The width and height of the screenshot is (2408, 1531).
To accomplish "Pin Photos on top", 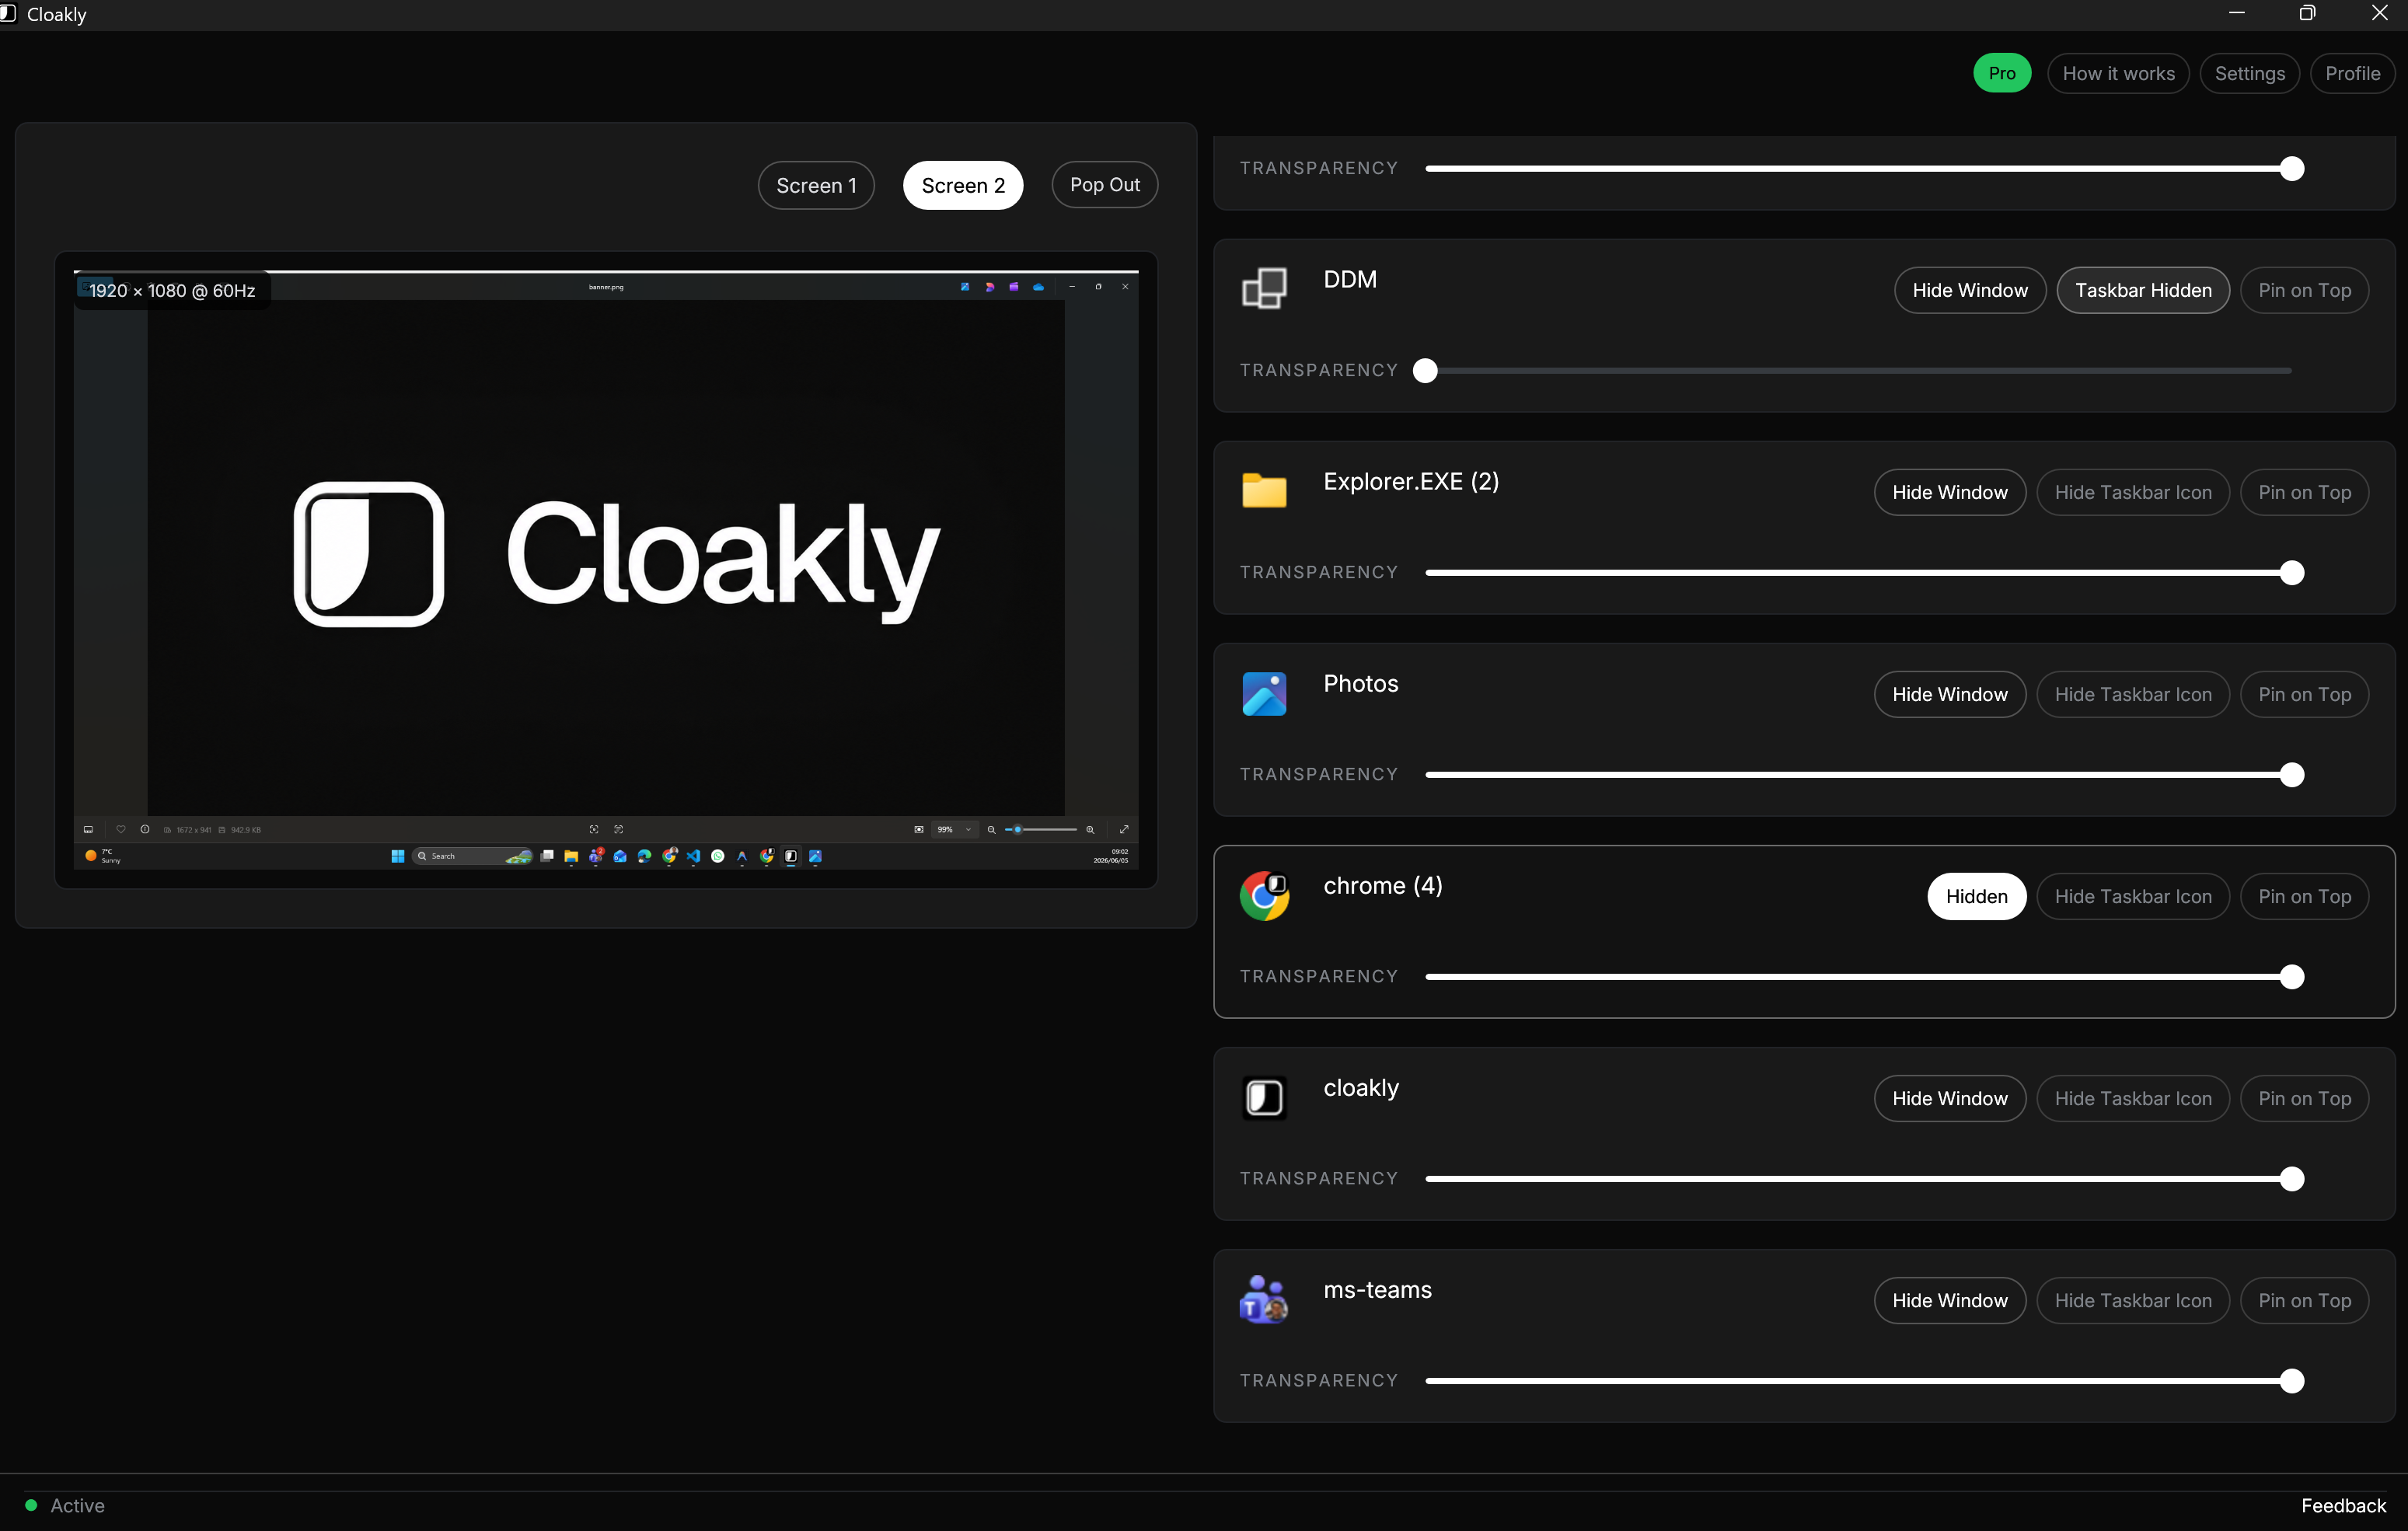I will (2304, 694).
